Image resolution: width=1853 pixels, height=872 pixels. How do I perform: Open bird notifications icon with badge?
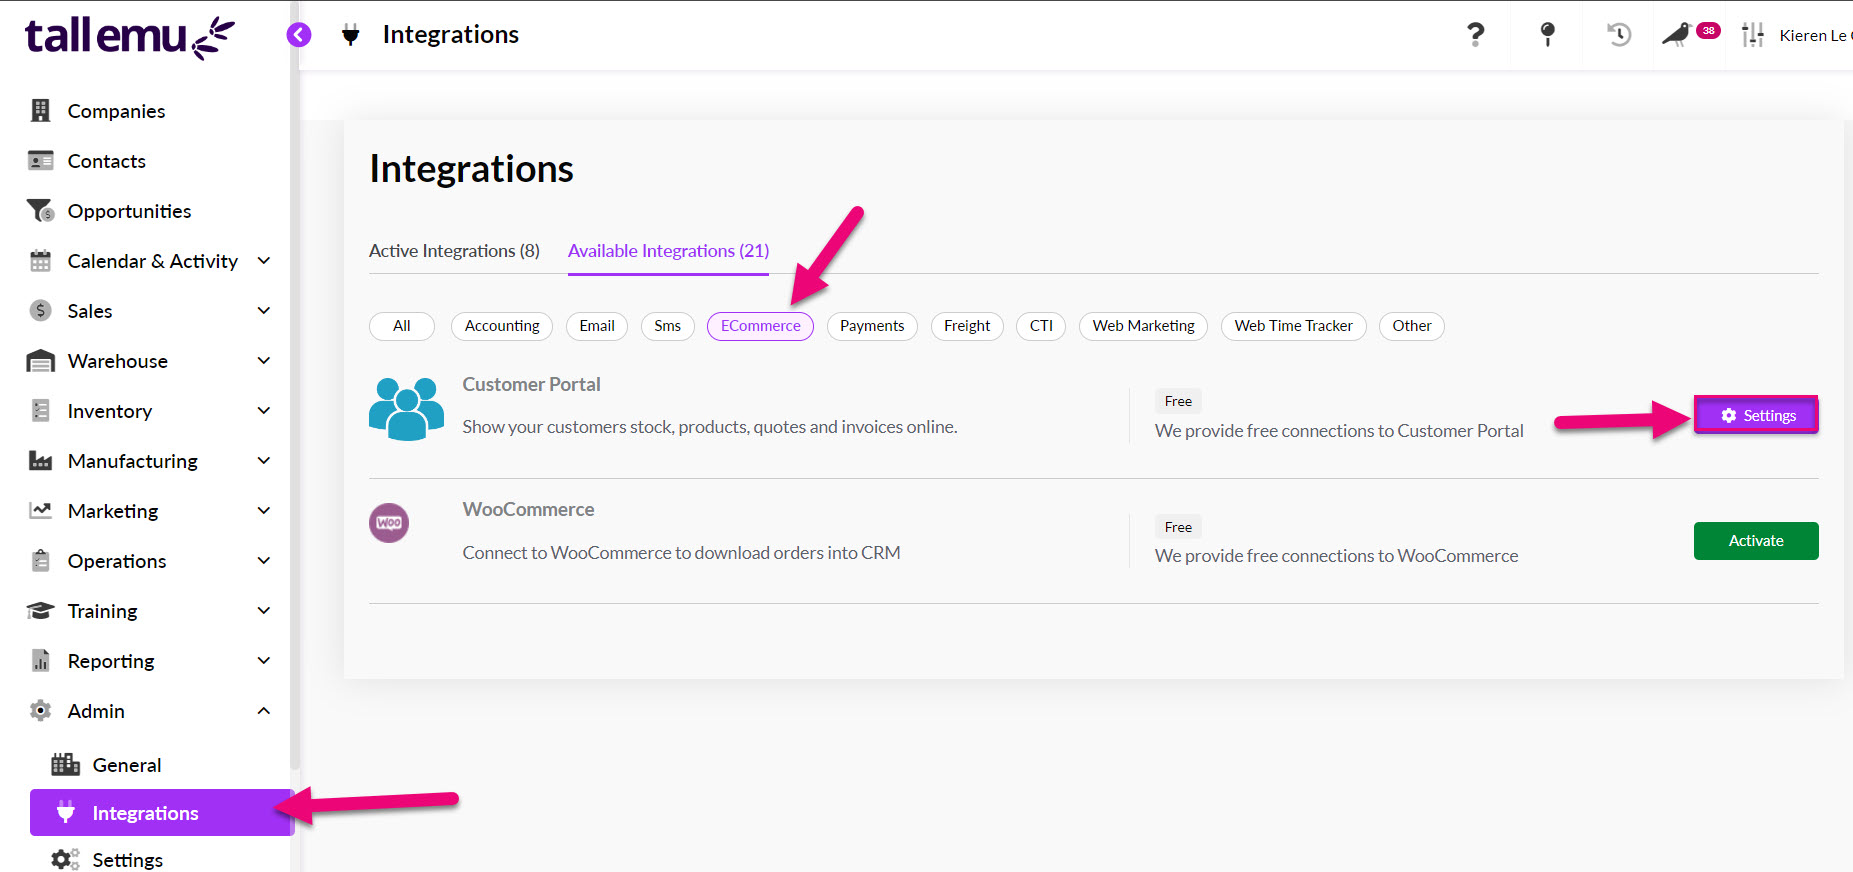pos(1689,34)
